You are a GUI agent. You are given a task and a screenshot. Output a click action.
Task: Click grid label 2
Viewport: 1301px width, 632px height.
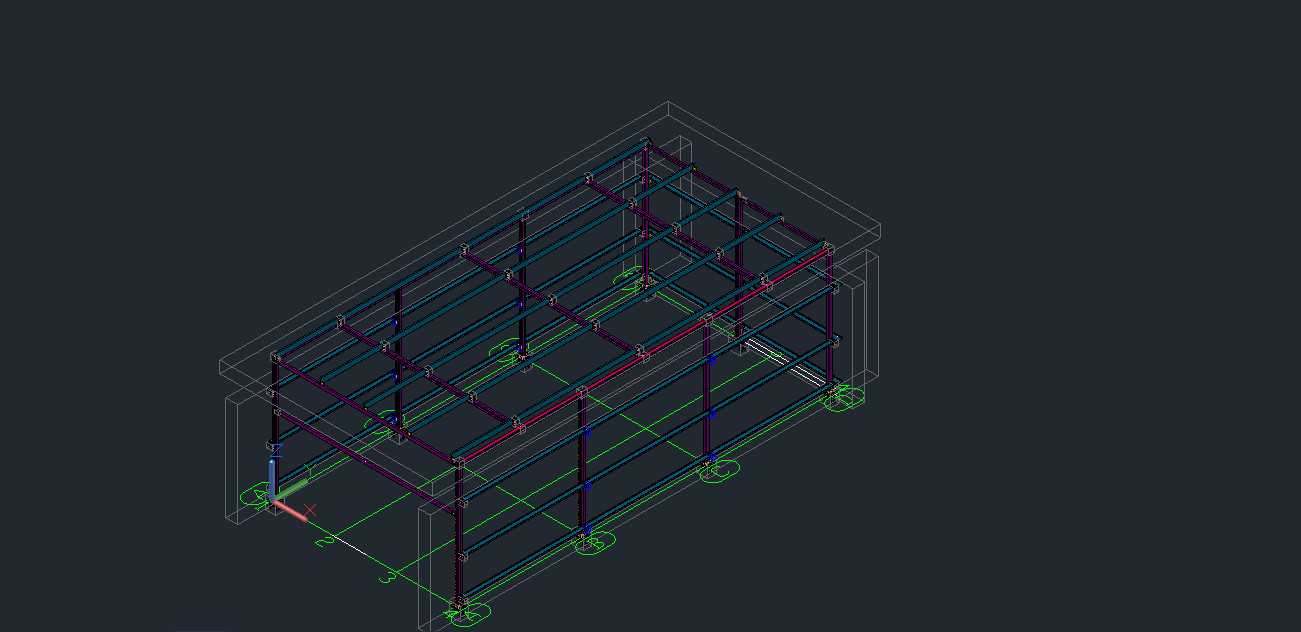tap(324, 541)
